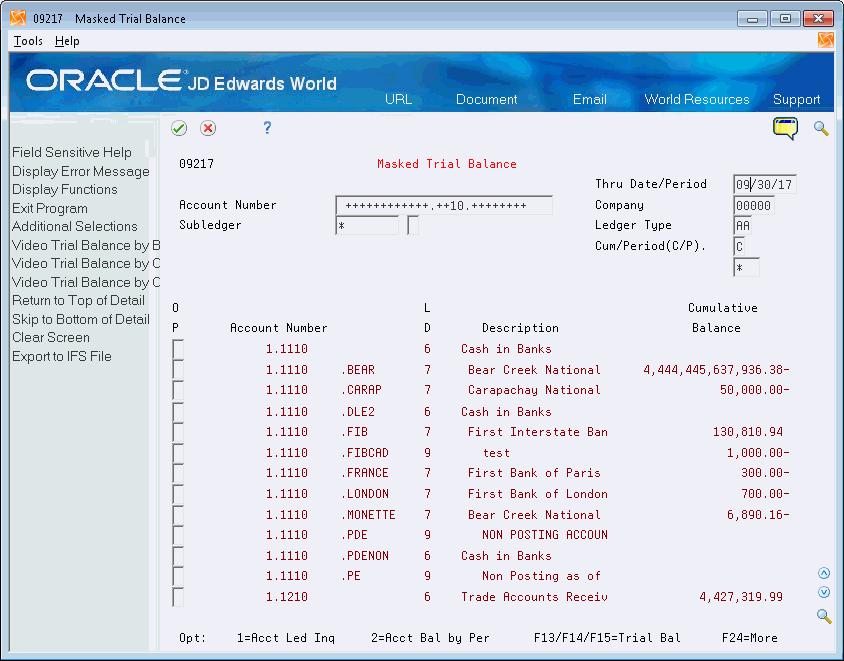The width and height of the screenshot is (844, 661).
Task: Click the Subledger input field
Action: 367,226
